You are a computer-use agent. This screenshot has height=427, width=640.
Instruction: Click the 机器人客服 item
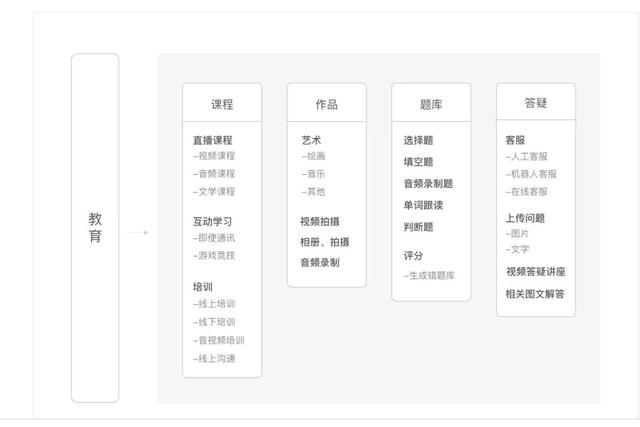(x=531, y=174)
